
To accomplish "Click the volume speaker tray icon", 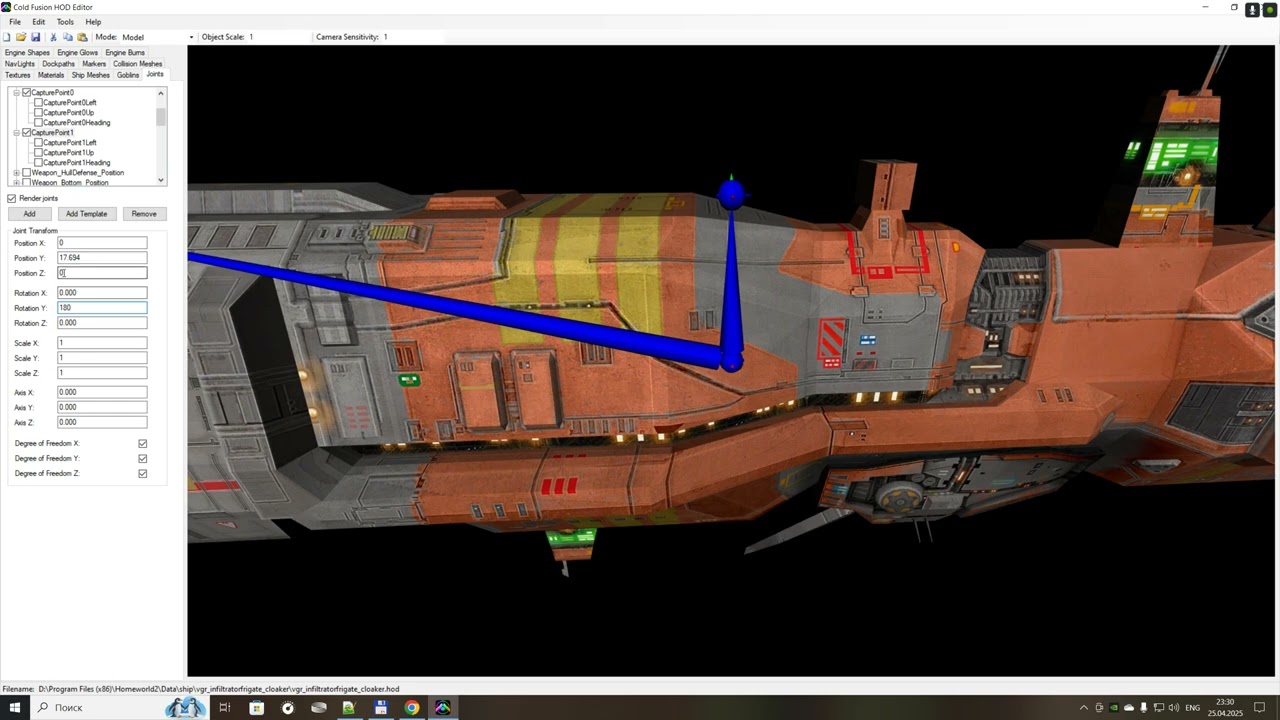I will coord(1174,708).
